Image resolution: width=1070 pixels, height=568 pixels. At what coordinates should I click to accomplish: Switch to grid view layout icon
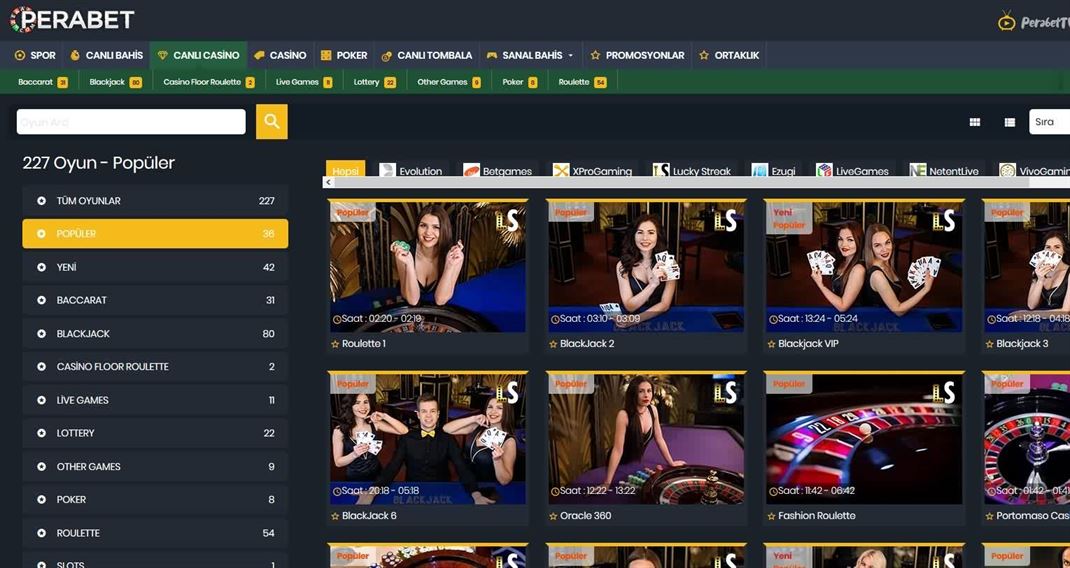click(974, 122)
